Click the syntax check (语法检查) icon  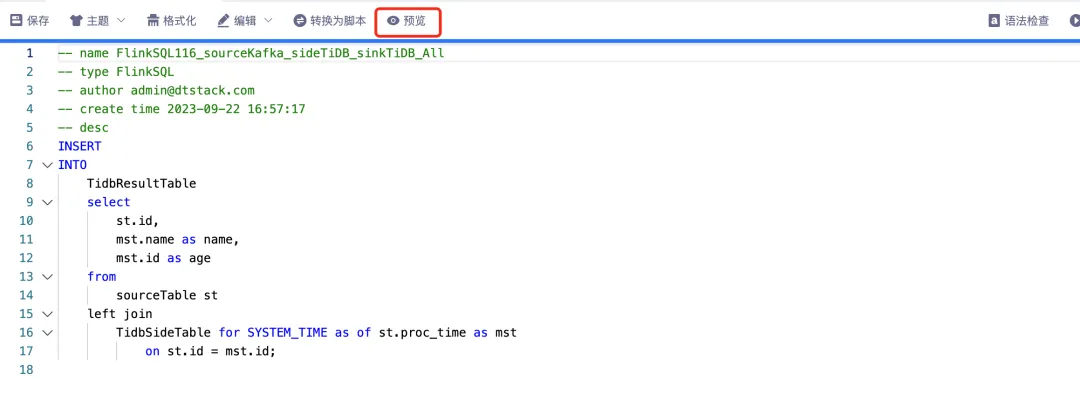[x=995, y=21]
